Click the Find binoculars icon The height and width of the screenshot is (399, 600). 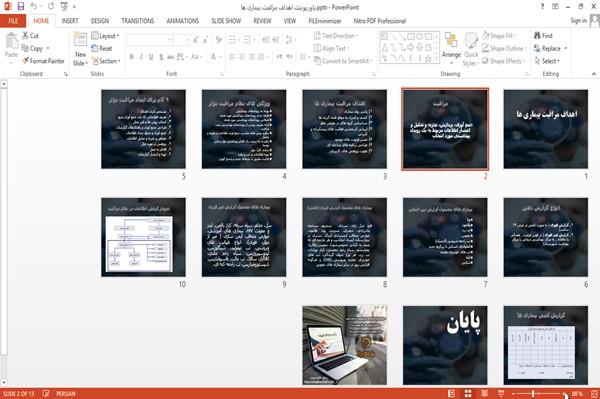pos(538,36)
